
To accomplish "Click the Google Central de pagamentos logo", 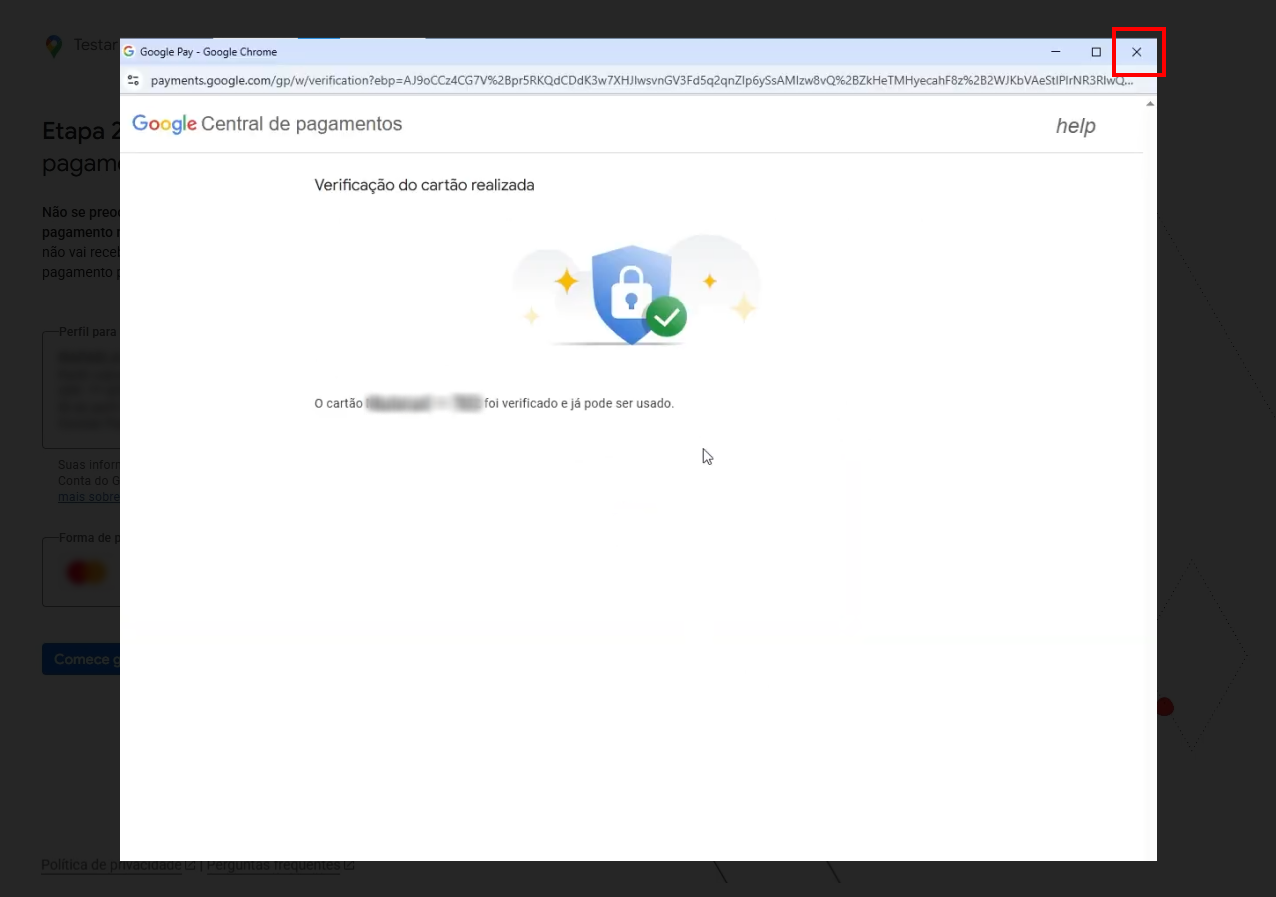I will pyautogui.click(x=267, y=124).
